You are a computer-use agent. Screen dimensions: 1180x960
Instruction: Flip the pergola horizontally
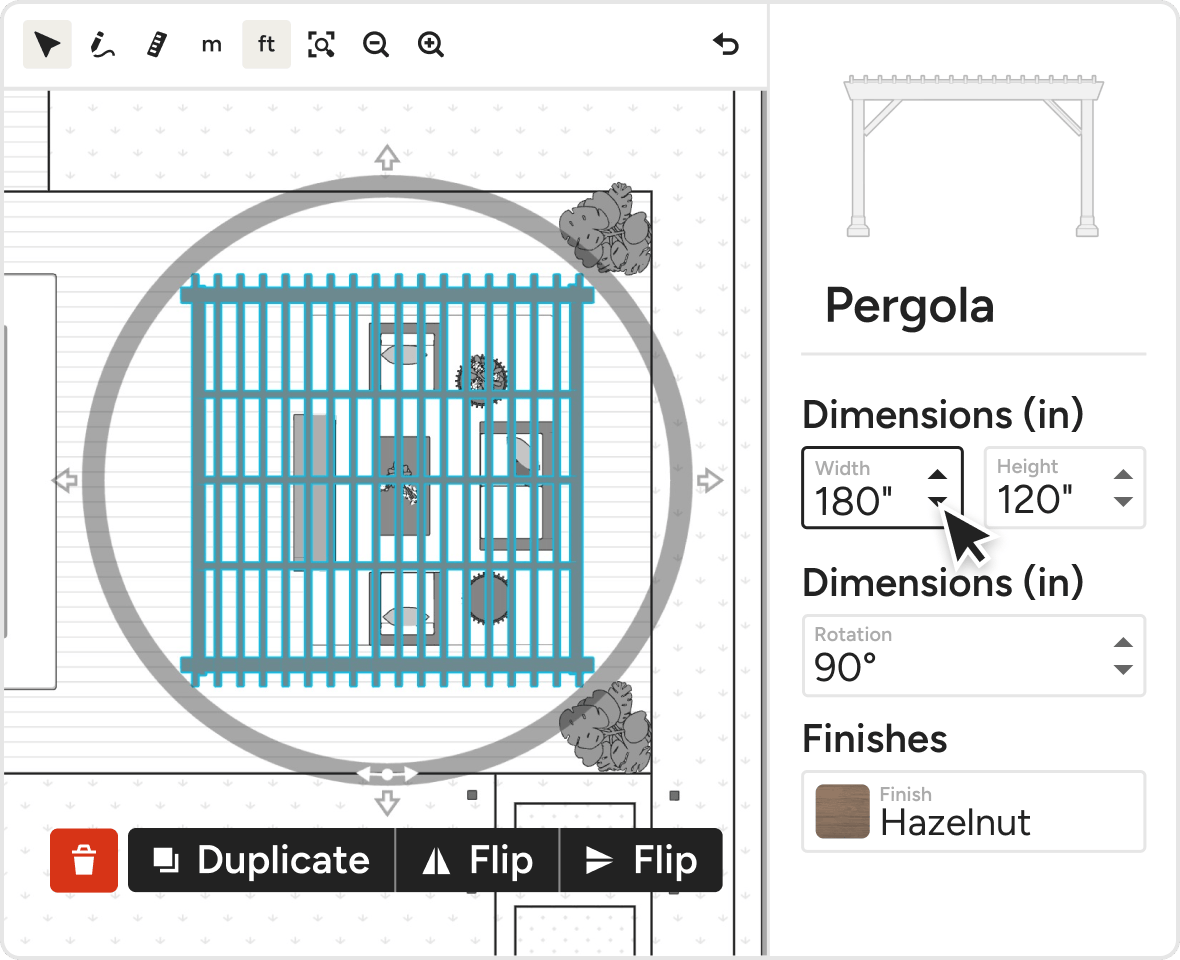[x=478, y=860]
